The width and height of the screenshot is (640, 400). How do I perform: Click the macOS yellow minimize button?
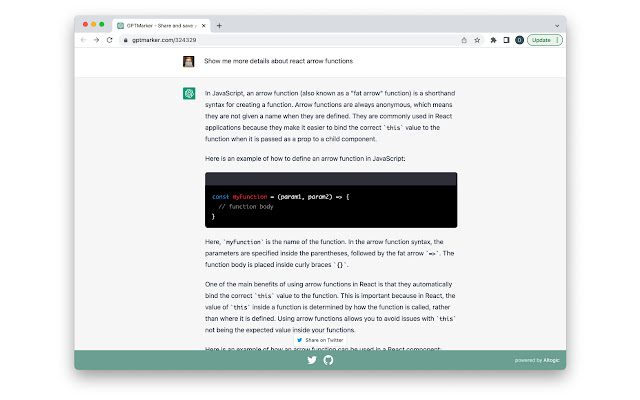[x=93, y=24]
